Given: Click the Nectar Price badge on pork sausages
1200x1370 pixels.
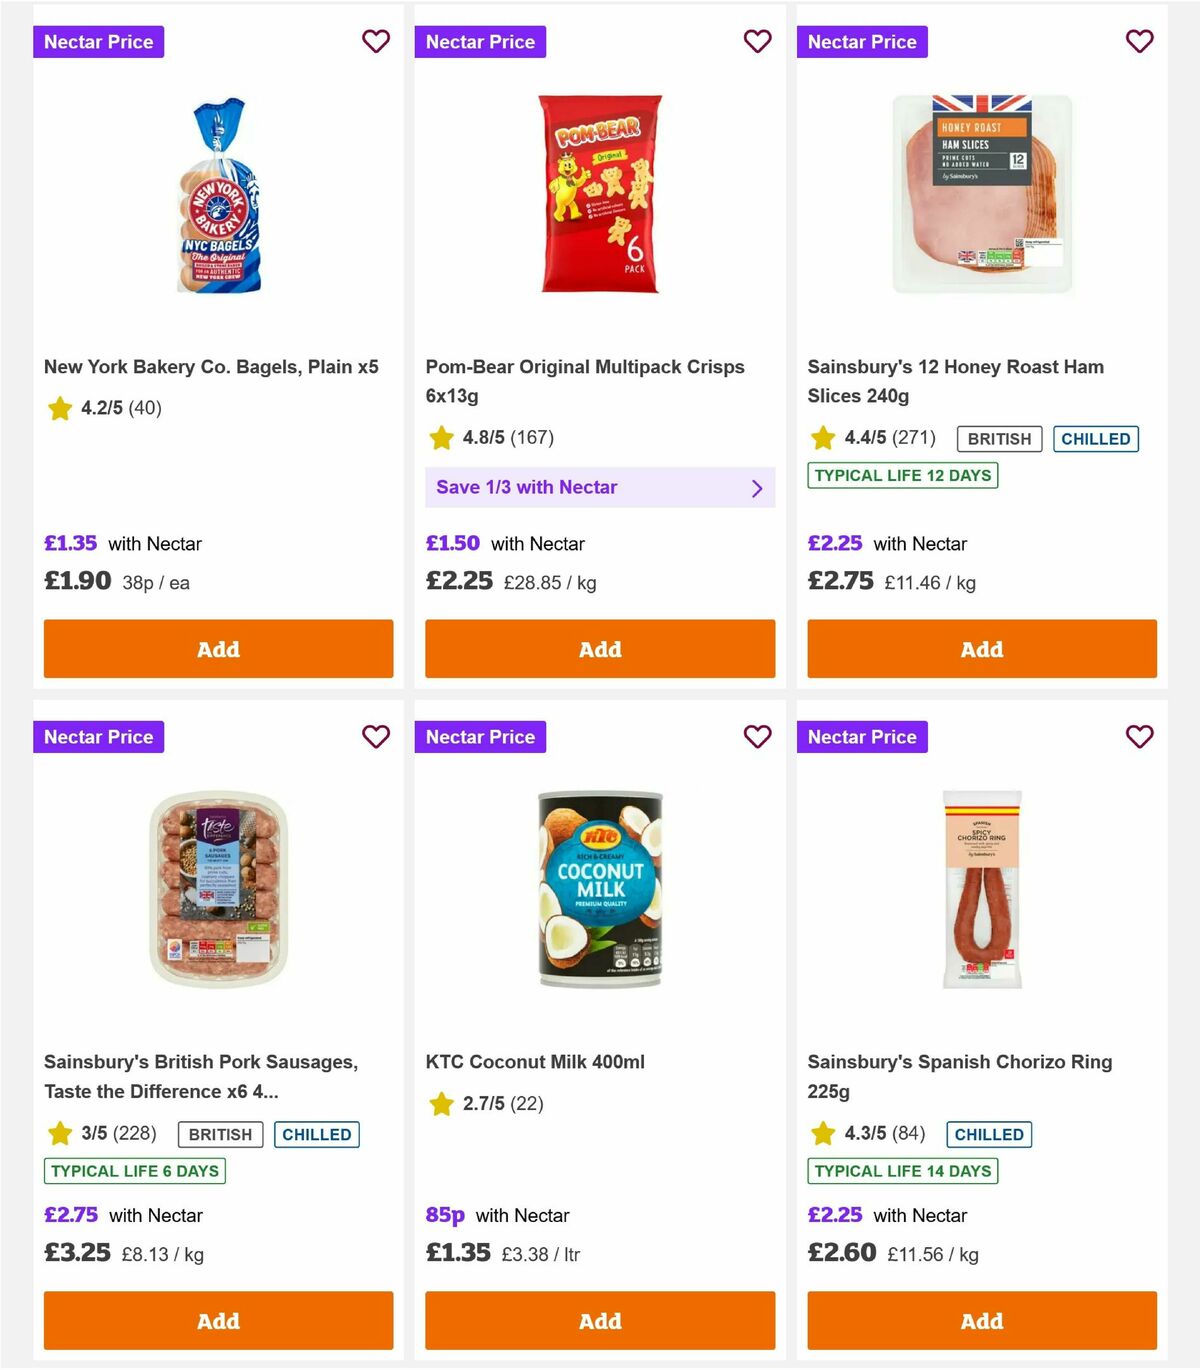Looking at the screenshot, I should click(x=98, y=736).
